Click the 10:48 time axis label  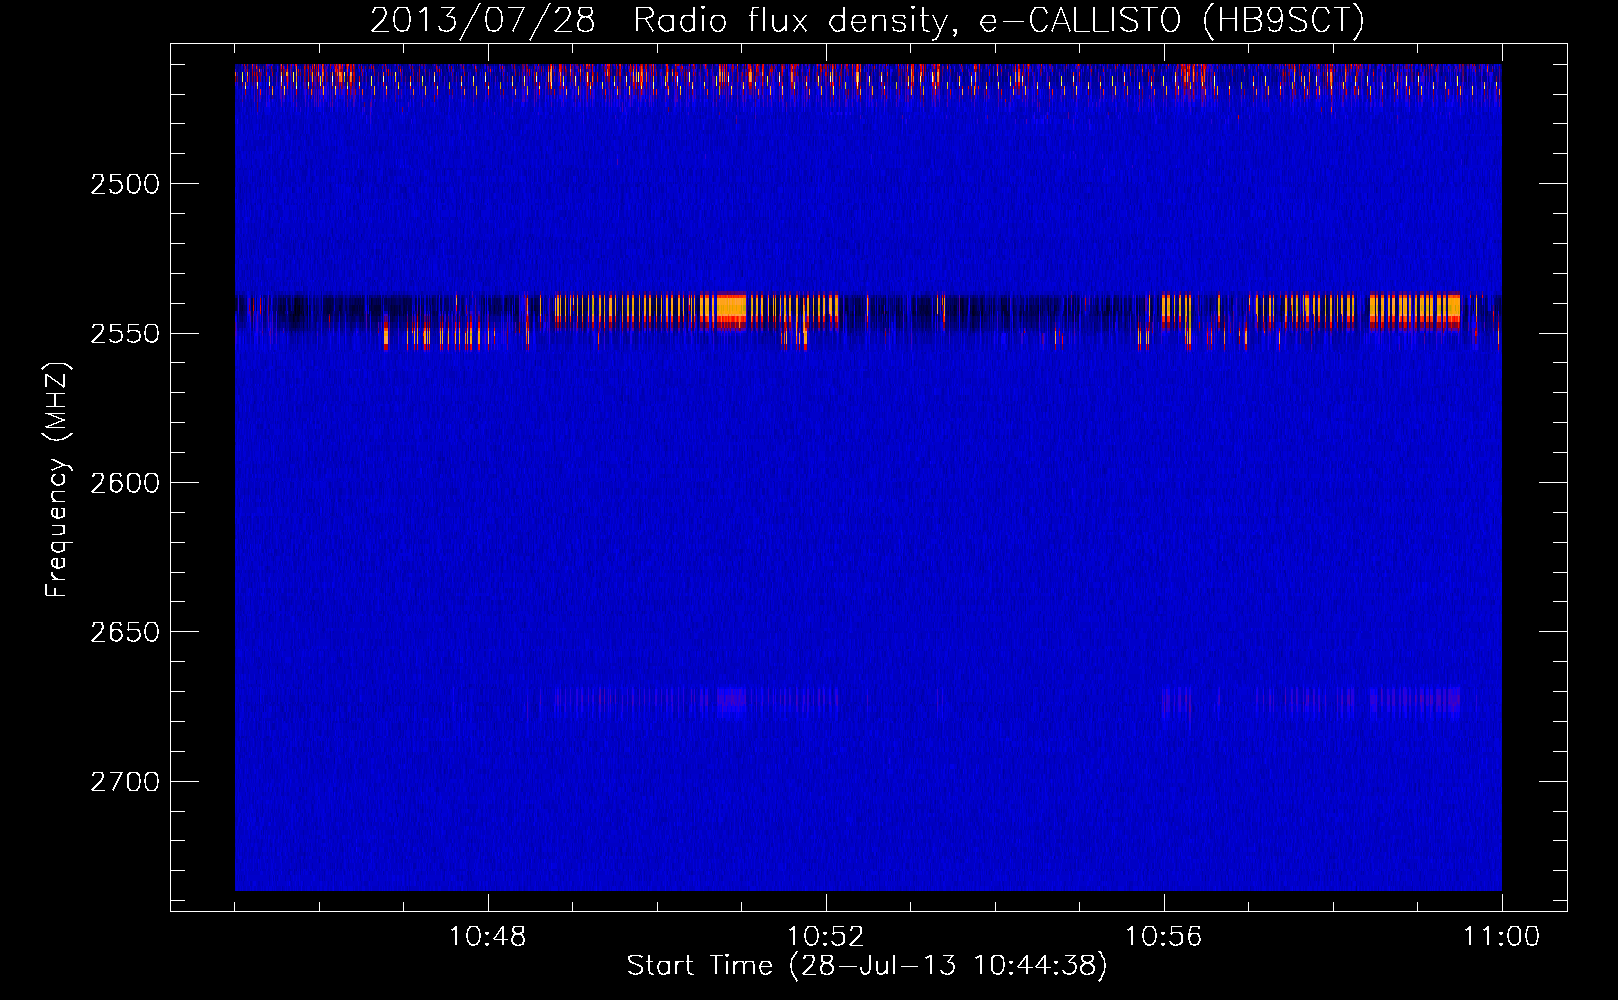click(488, 936)
